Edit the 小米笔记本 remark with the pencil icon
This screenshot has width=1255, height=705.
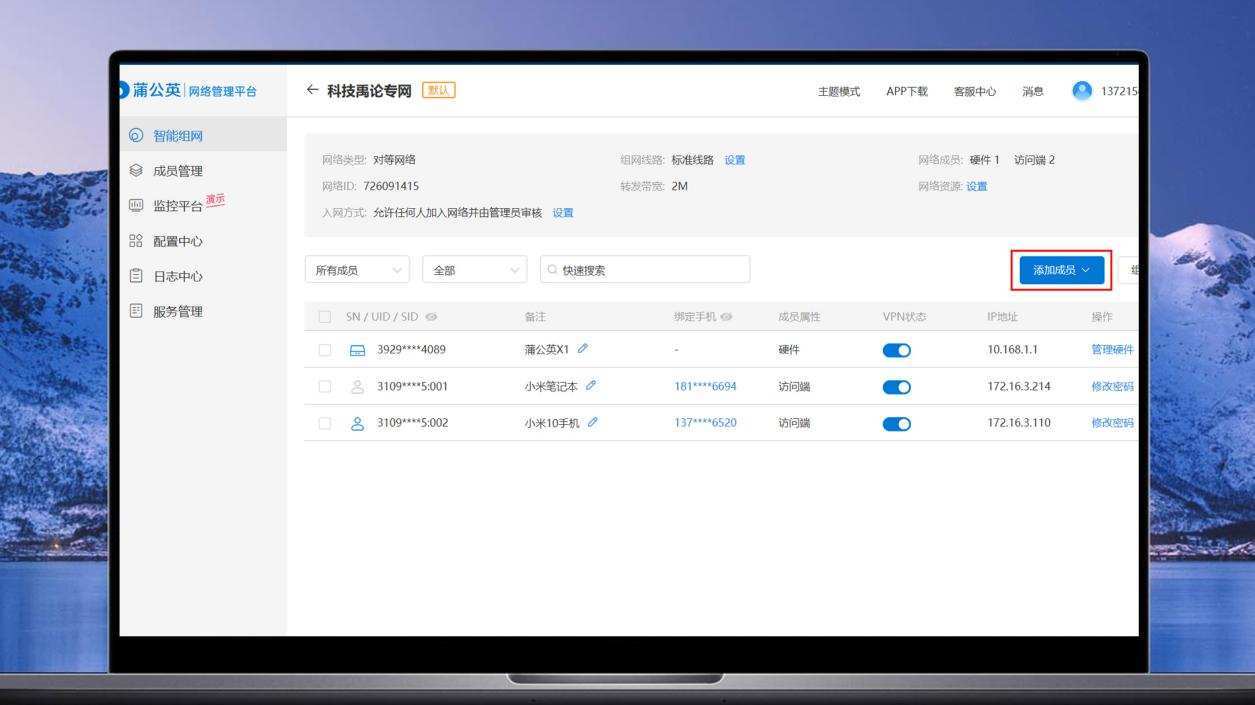591,385
